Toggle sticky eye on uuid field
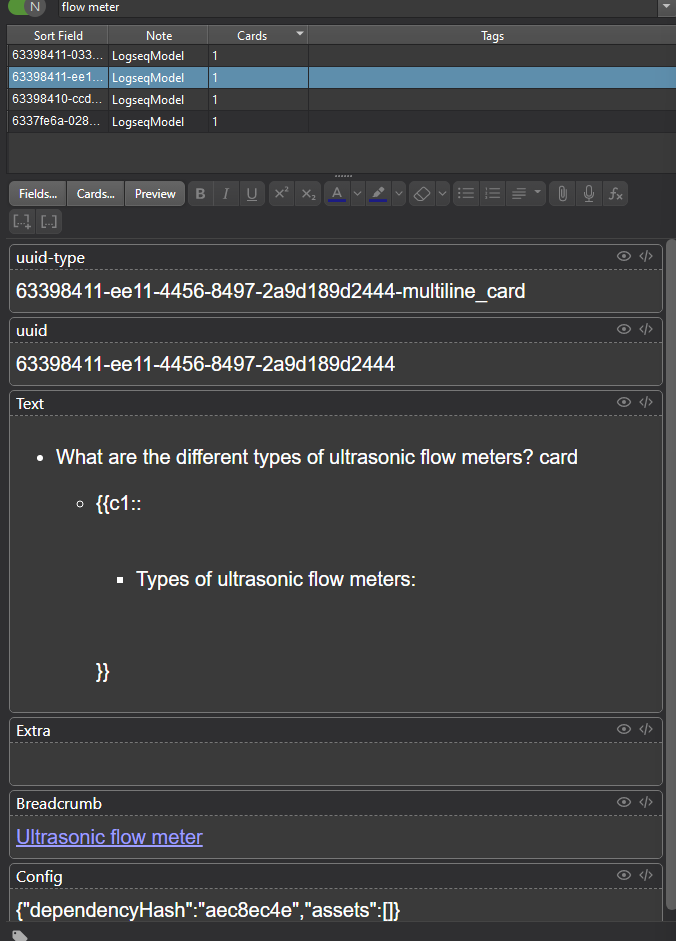Image resolution: width=676 pixels, height=941 pixels. (x=624, y=329)
